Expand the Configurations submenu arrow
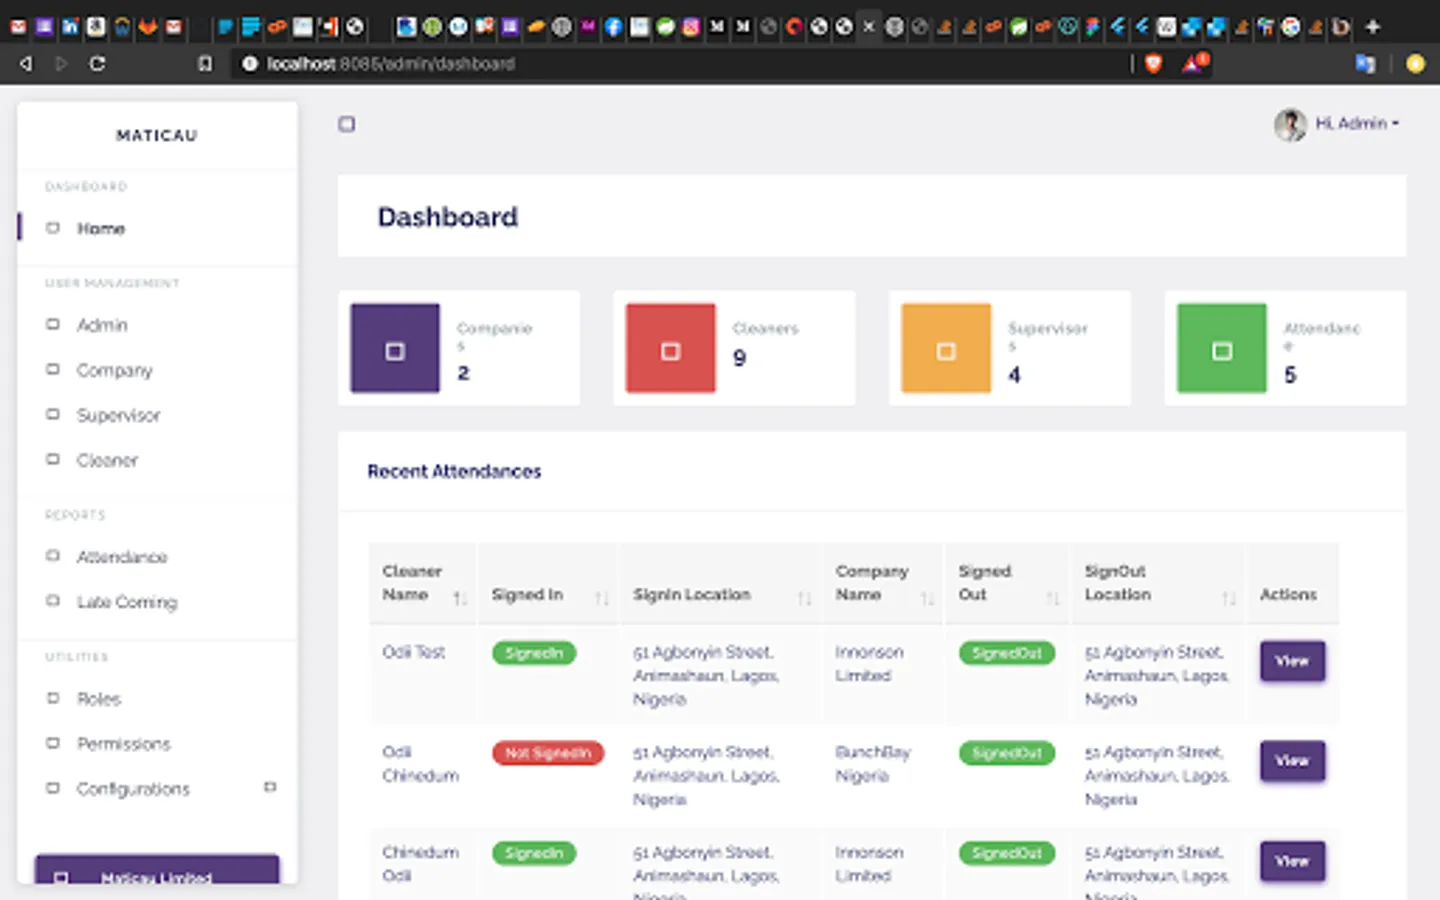1440x900 pixels. [x=269, y=788]
